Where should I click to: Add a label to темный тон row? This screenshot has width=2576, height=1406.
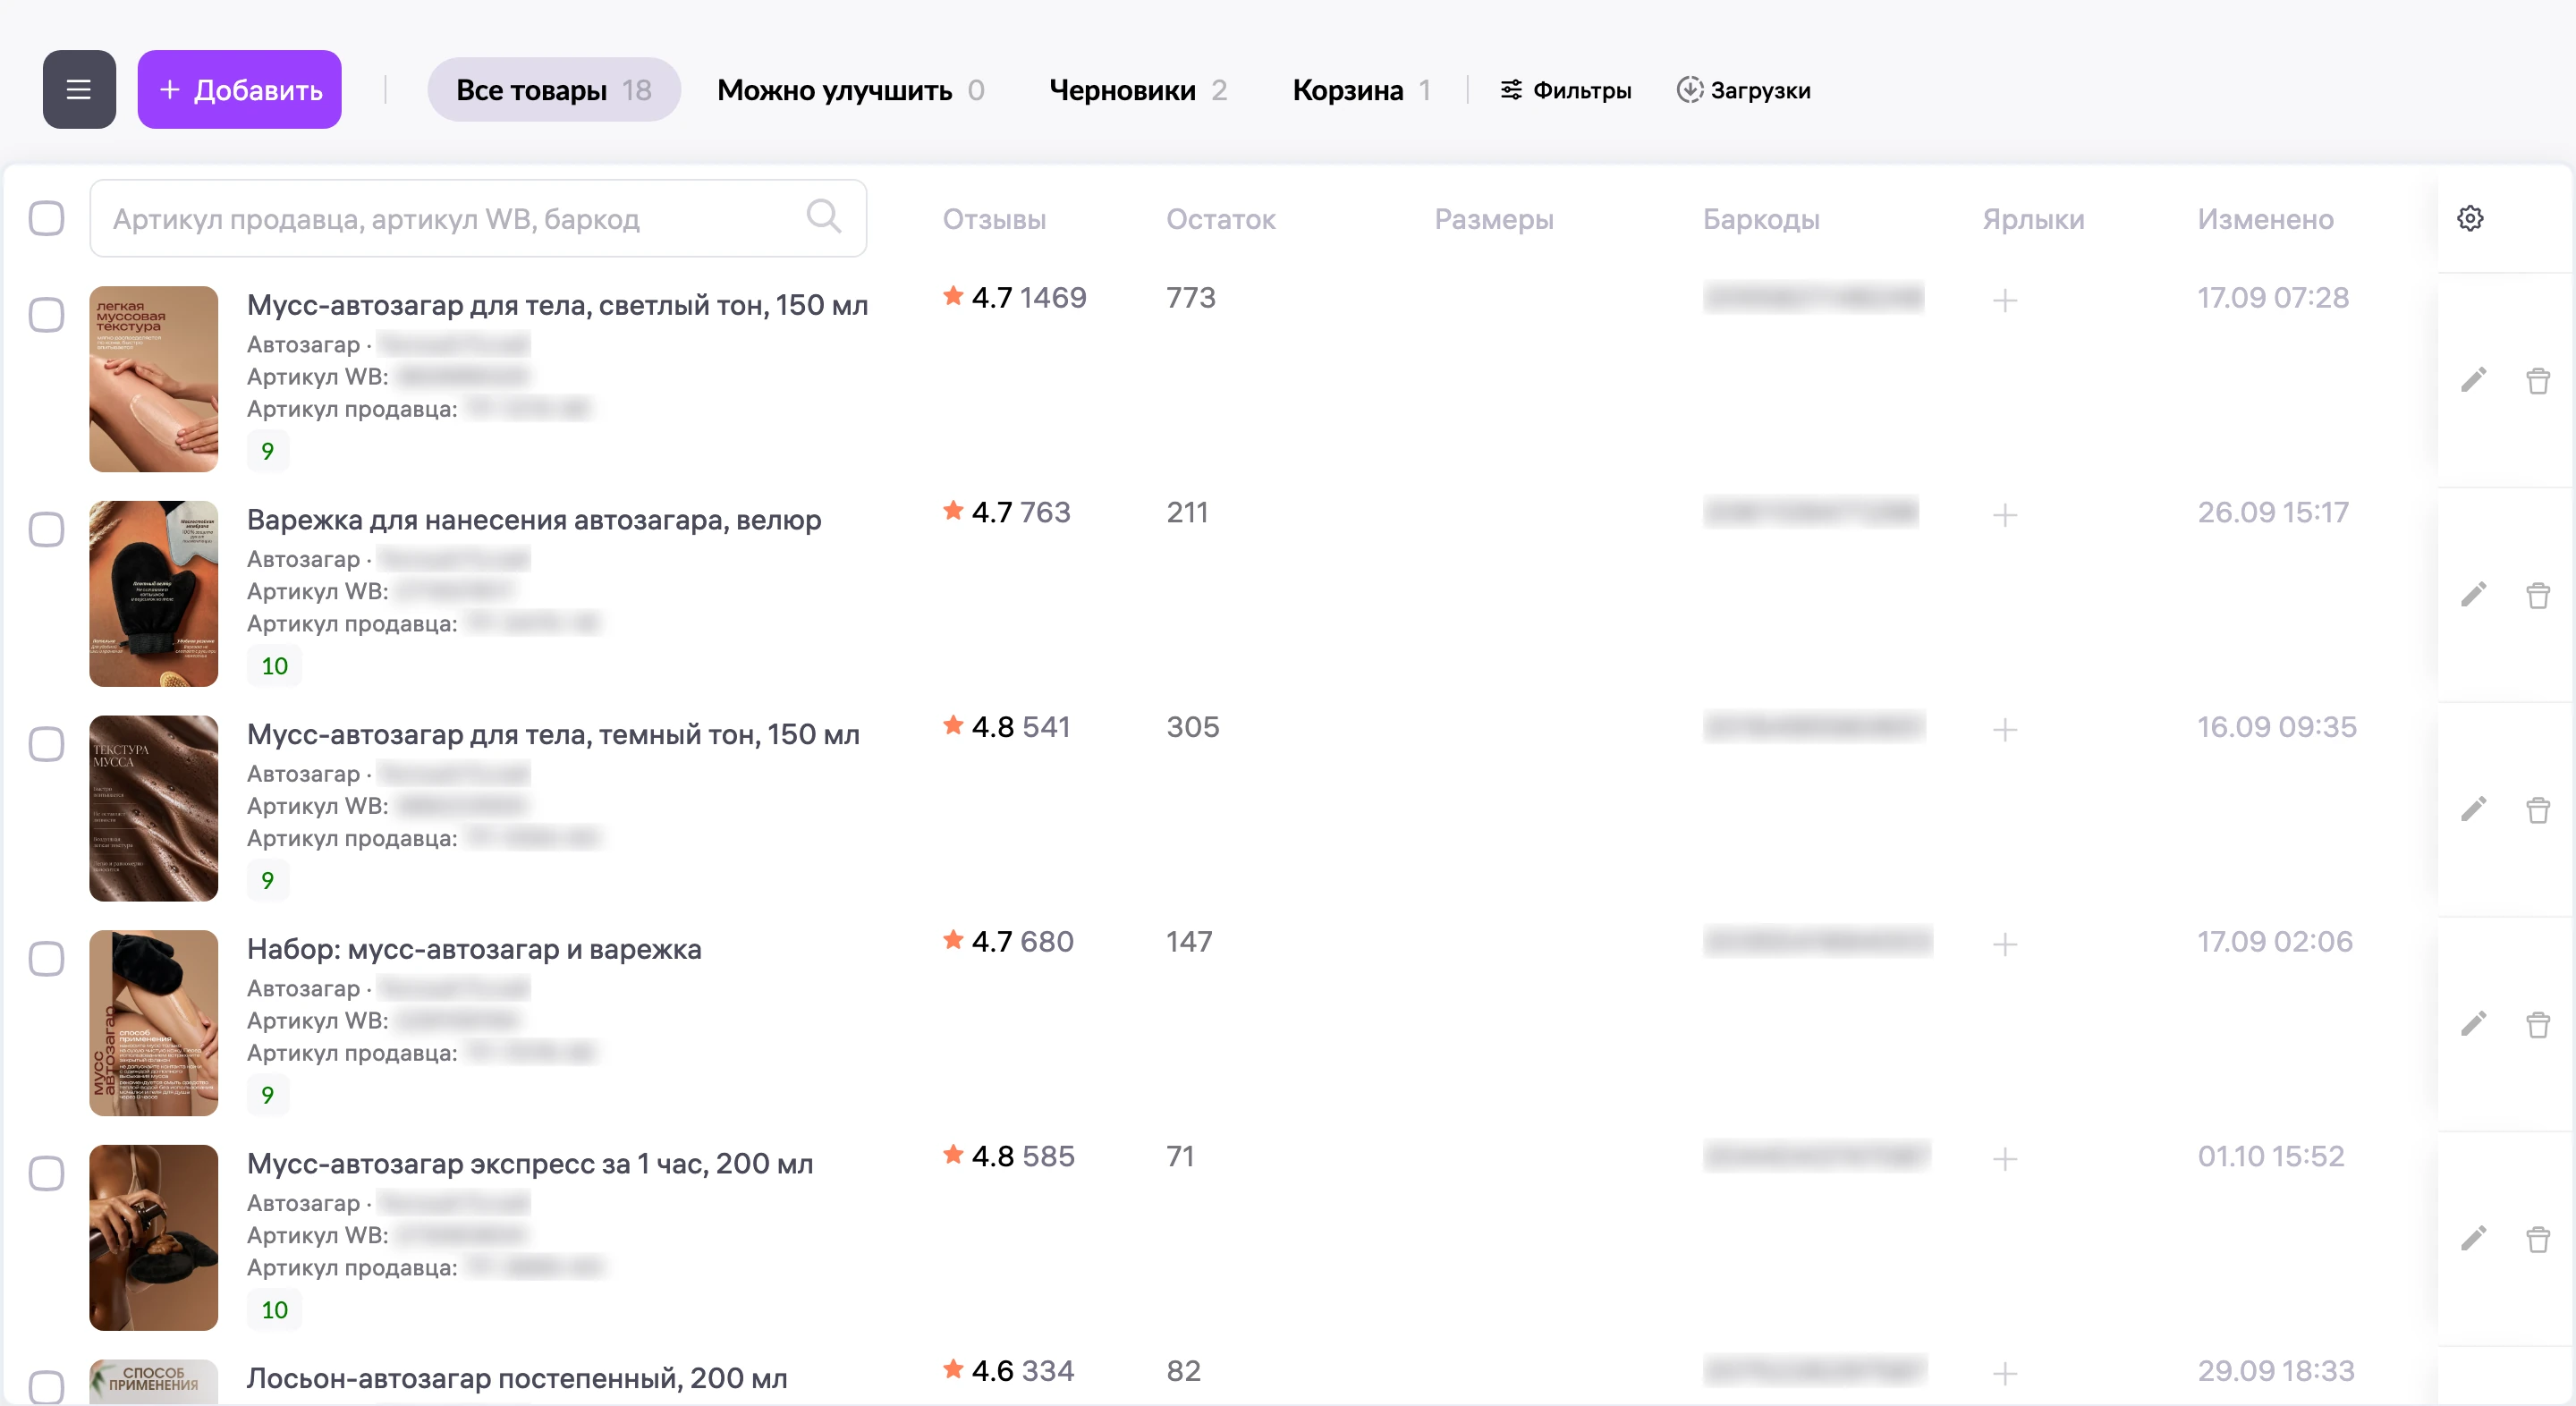2005,730
